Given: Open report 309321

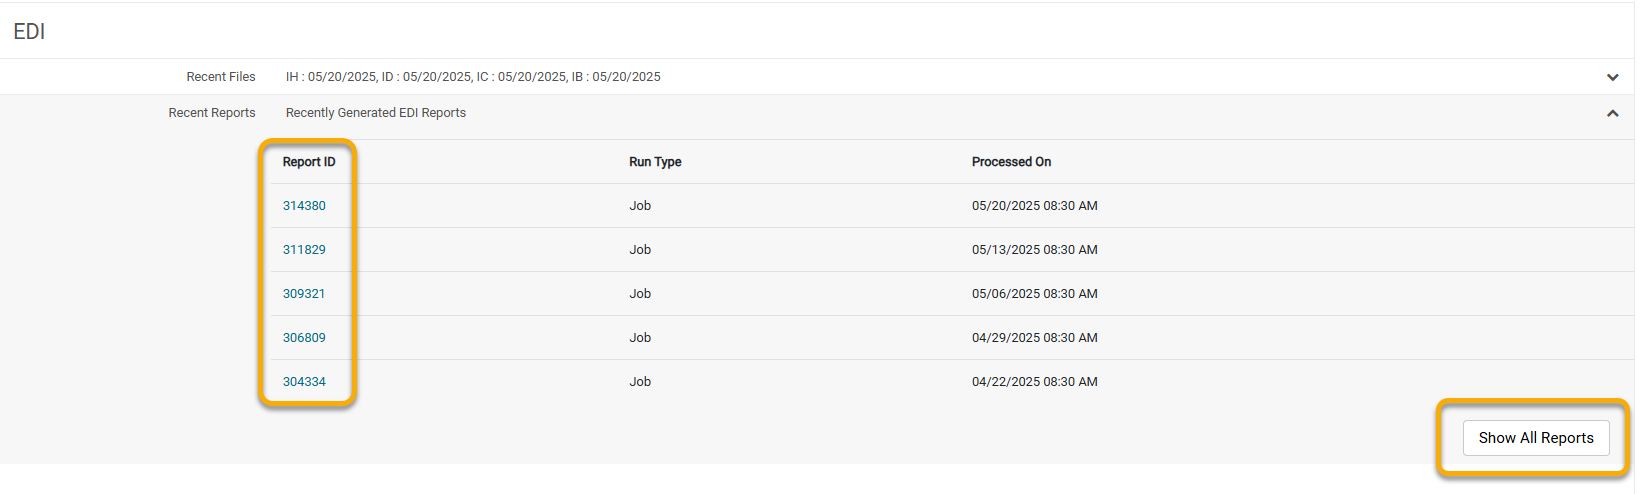Looking at the screenshot, I should (304, 294).
